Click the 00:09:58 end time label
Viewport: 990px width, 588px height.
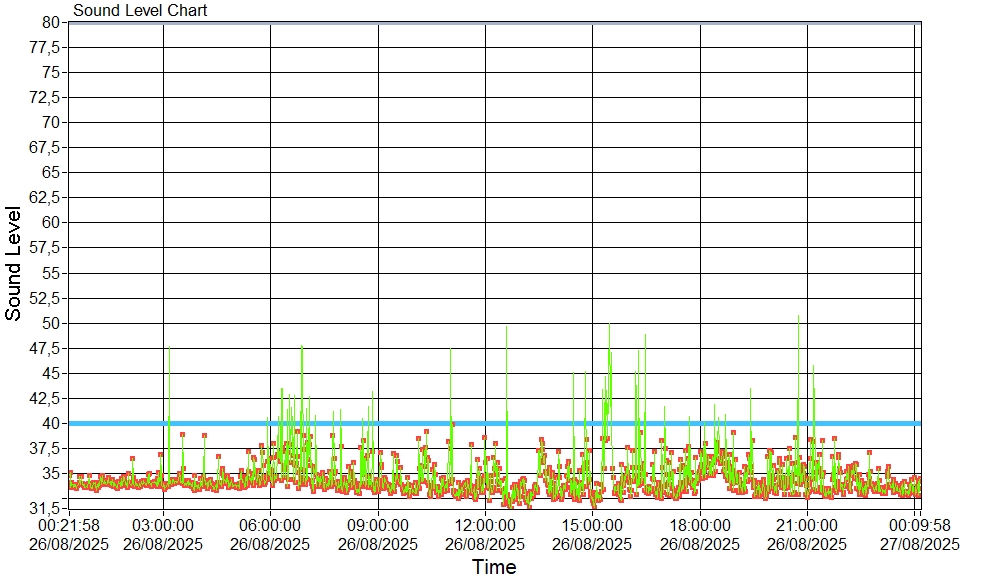[x=919, y=525]
